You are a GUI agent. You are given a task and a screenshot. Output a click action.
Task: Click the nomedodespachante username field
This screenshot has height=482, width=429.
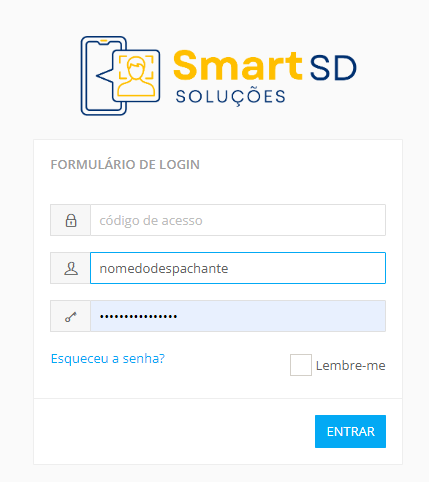[238, 268]
